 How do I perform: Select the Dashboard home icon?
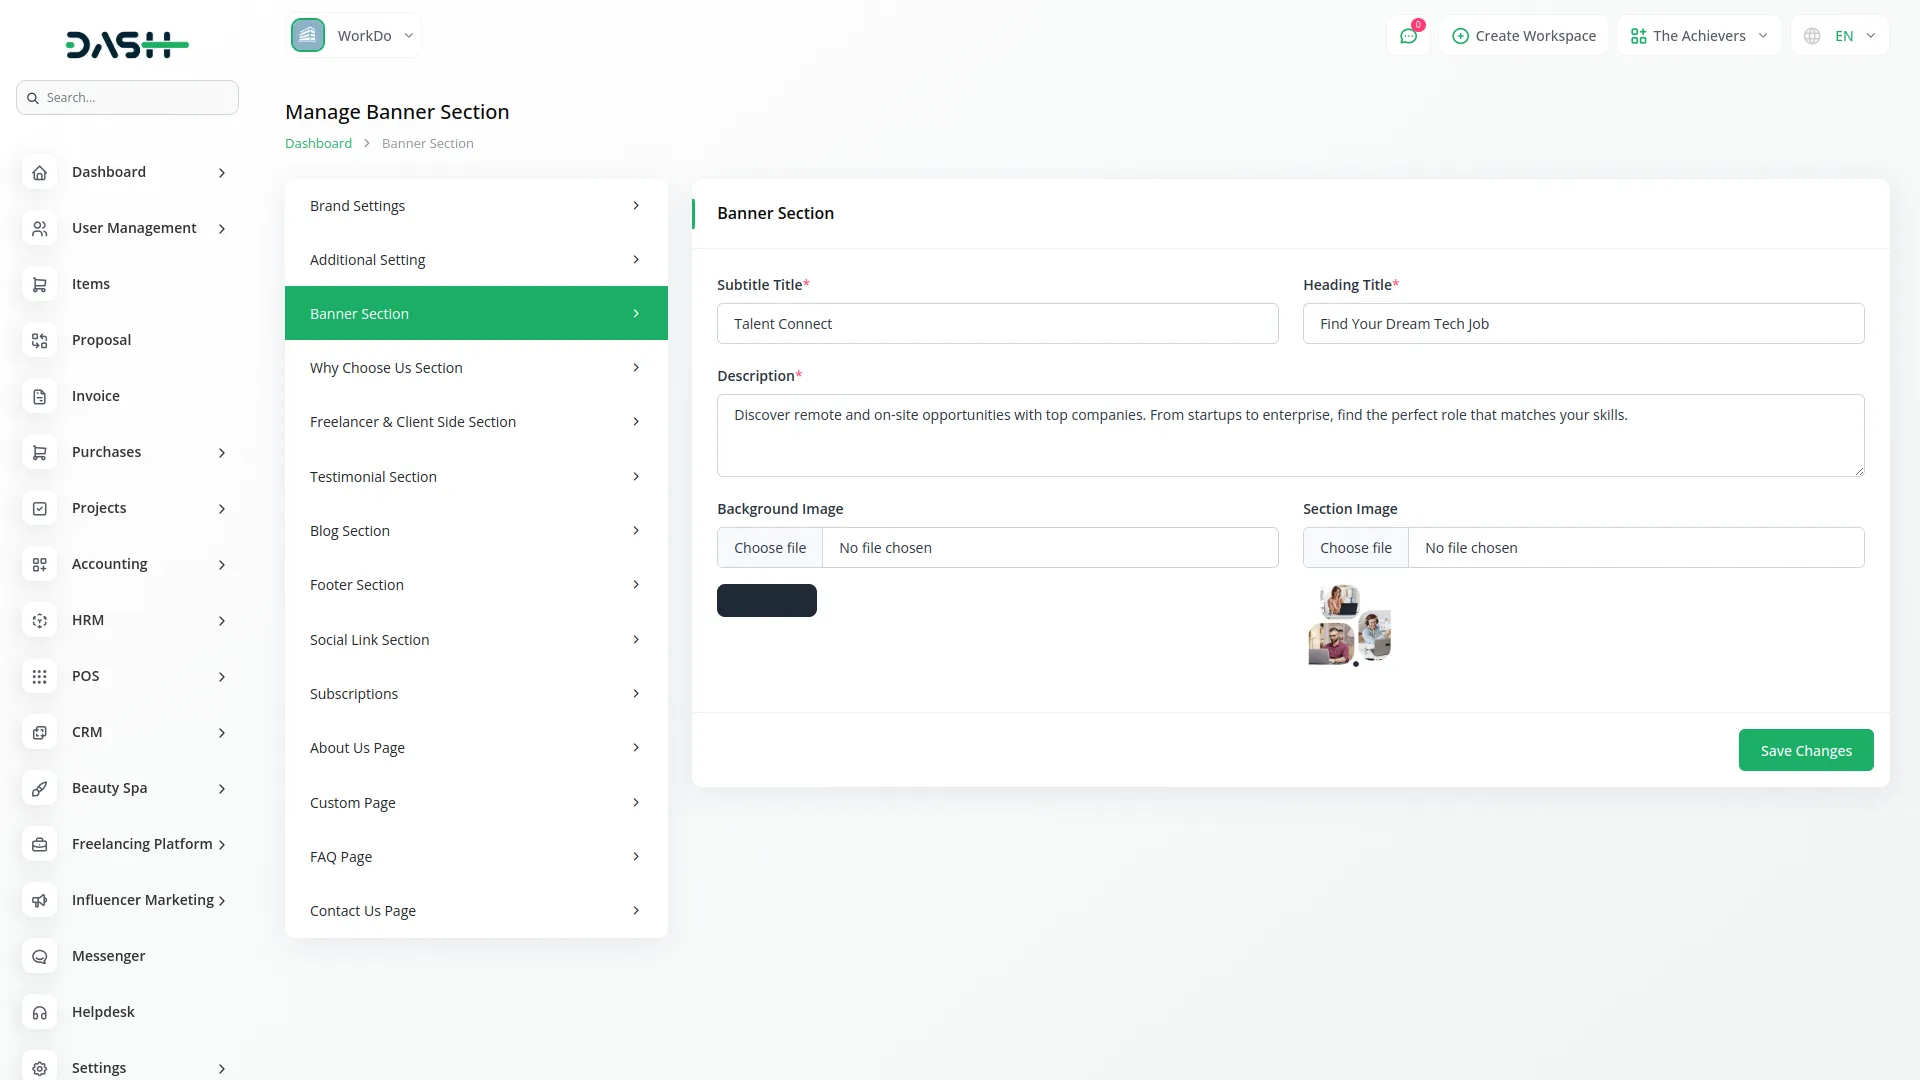tap(39, 172)
